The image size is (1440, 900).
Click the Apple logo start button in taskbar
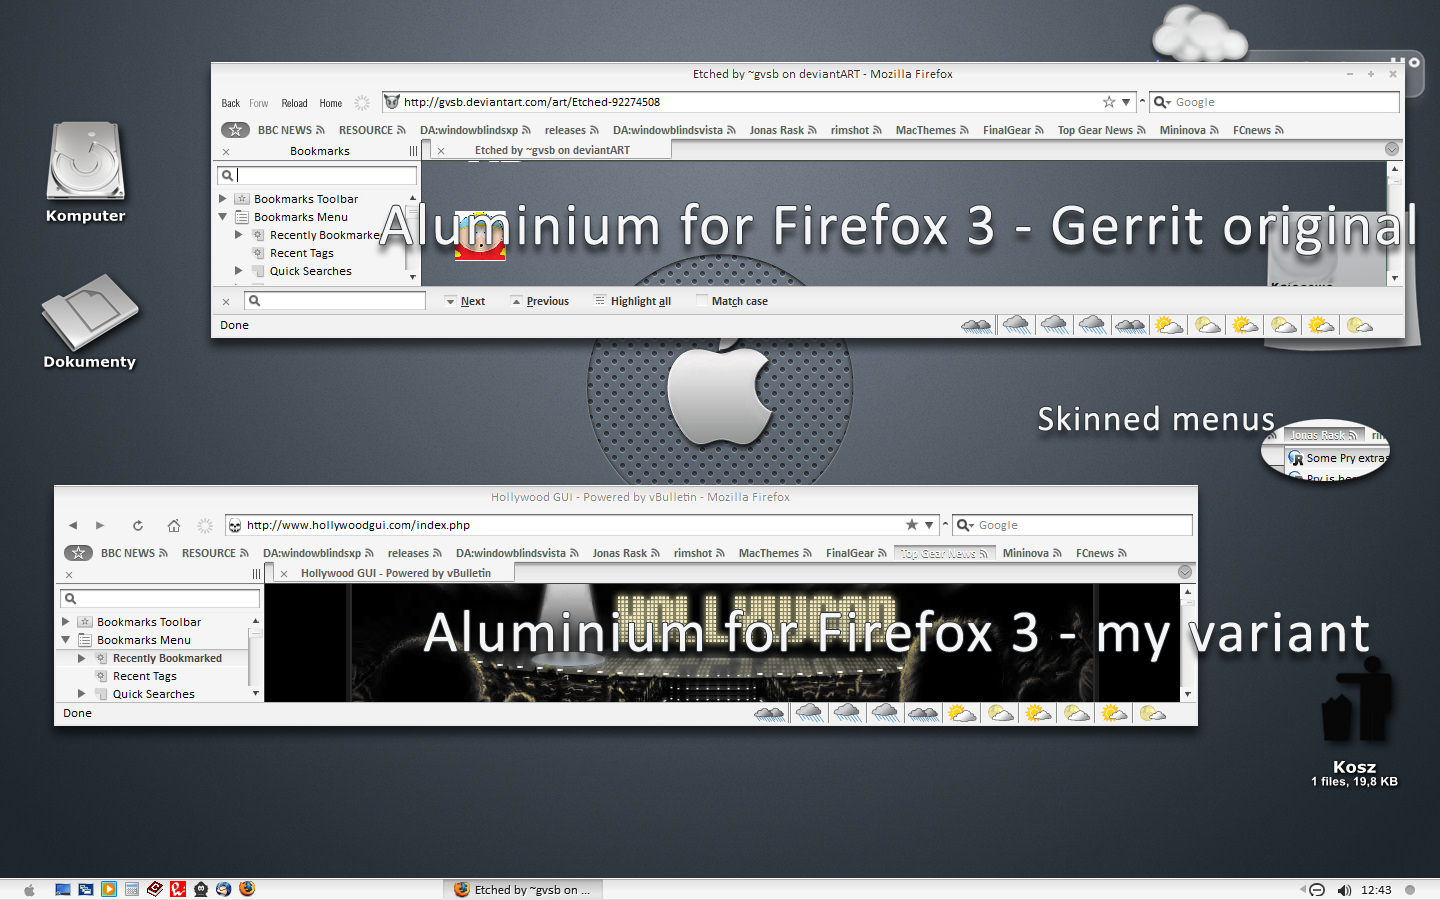29,889
